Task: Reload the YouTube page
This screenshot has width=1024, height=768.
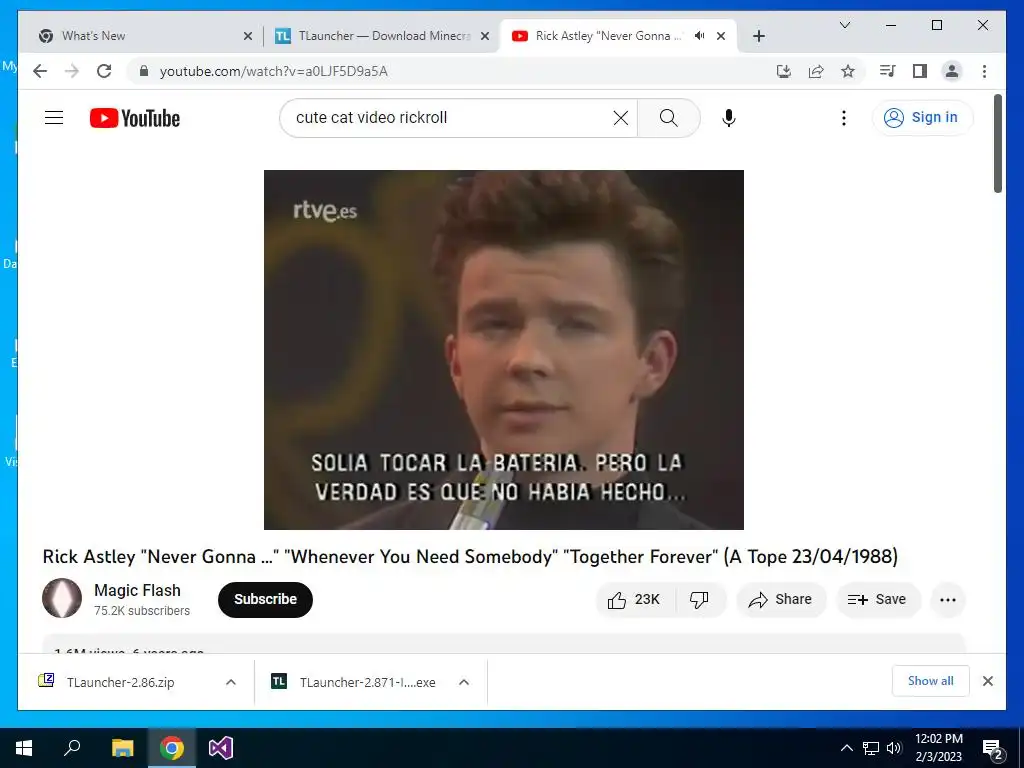Action: (104, 71)
